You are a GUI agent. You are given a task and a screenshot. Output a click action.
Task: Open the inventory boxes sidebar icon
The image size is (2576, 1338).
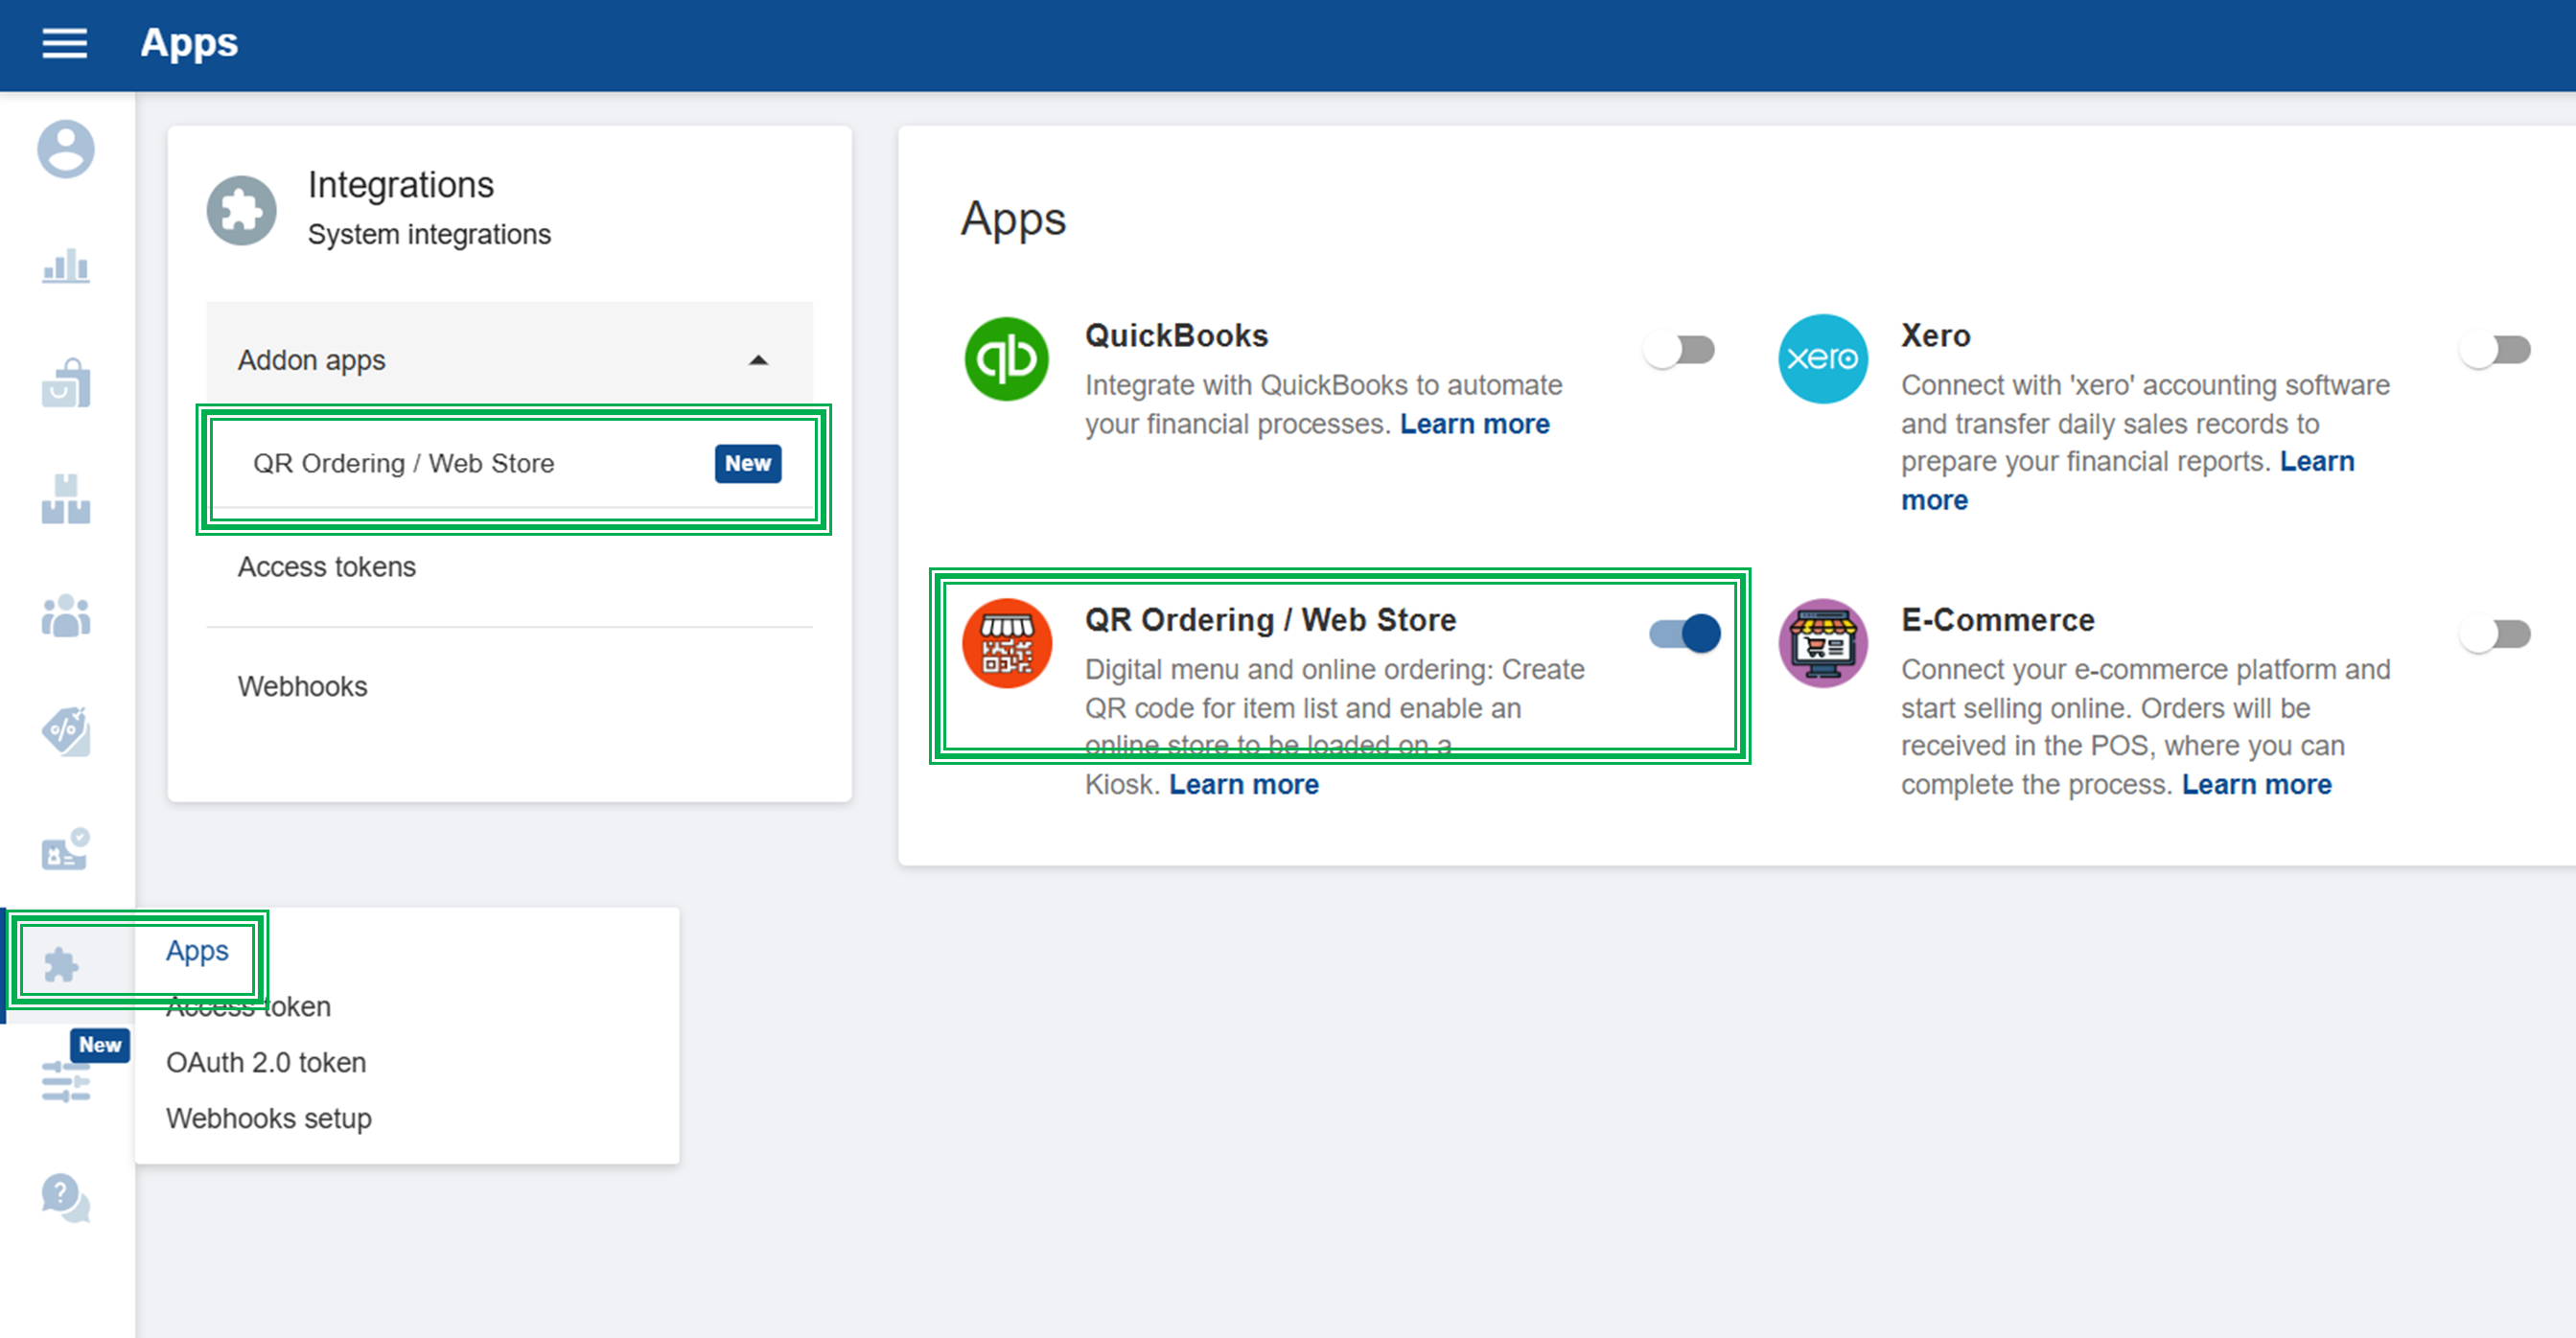66,499
